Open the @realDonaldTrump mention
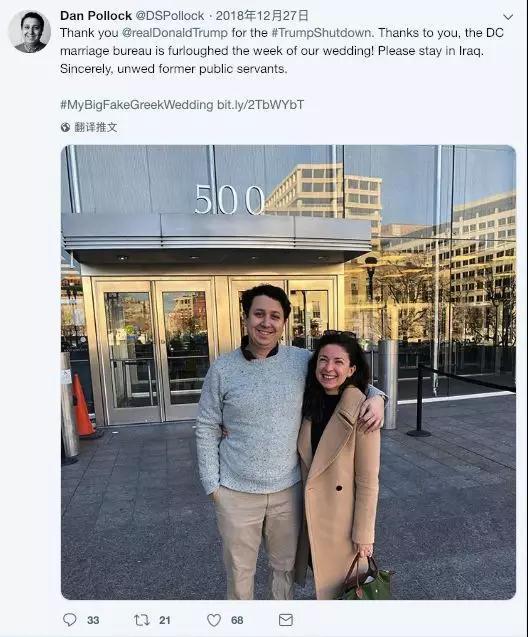This screenshot has height=637, width=528. coord(175,33)
